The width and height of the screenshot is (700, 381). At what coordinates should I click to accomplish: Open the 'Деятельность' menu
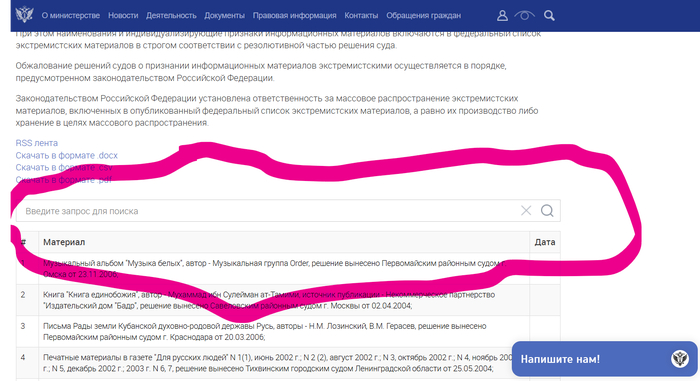pyautogui.click(x=171, y=15)
